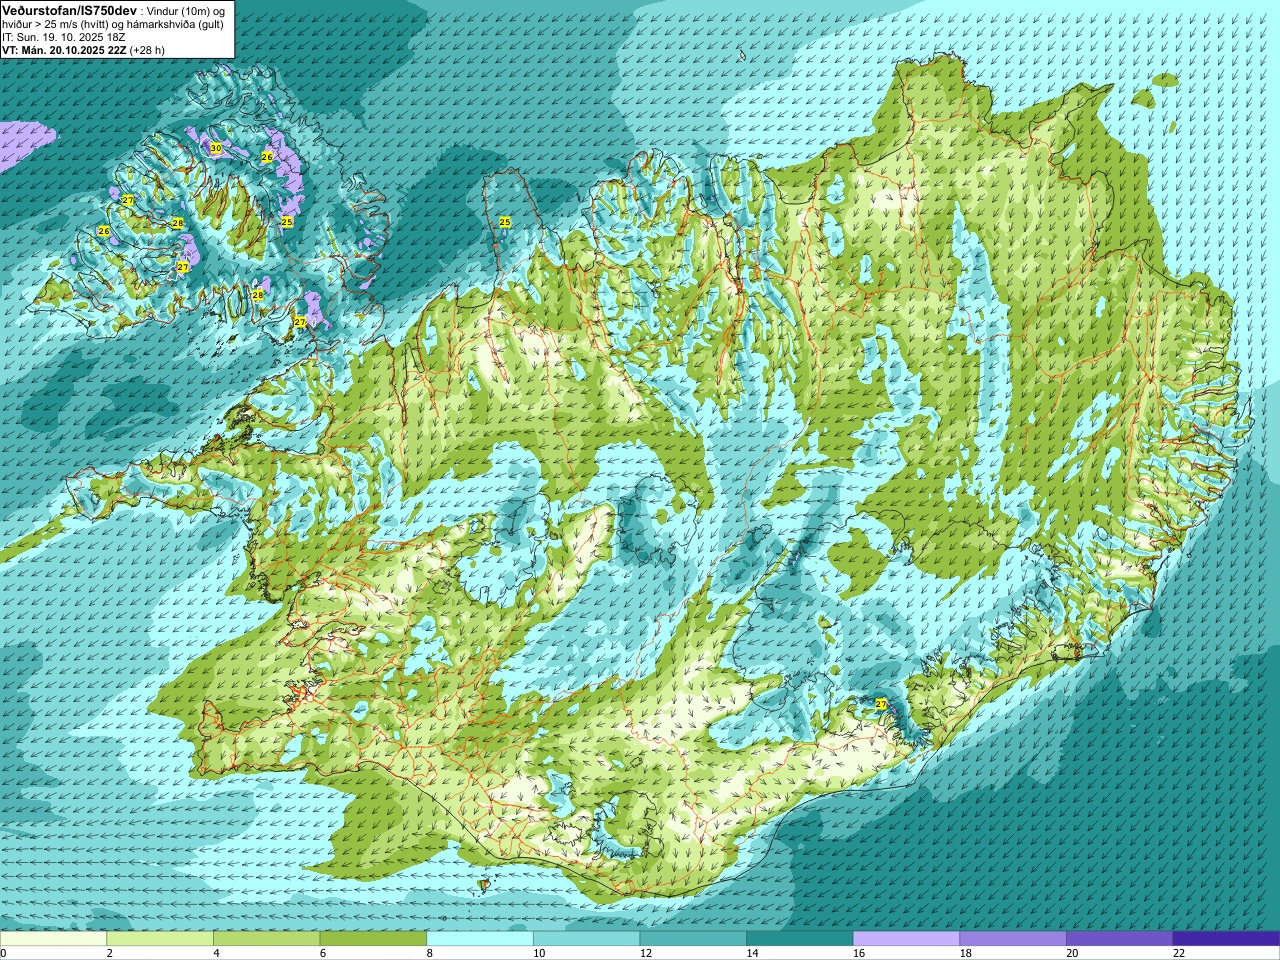Click the Veðurstofan/IS750dev title text
Image resolution: width=1280 pixels, height=960 pixels.
(69, 9)
